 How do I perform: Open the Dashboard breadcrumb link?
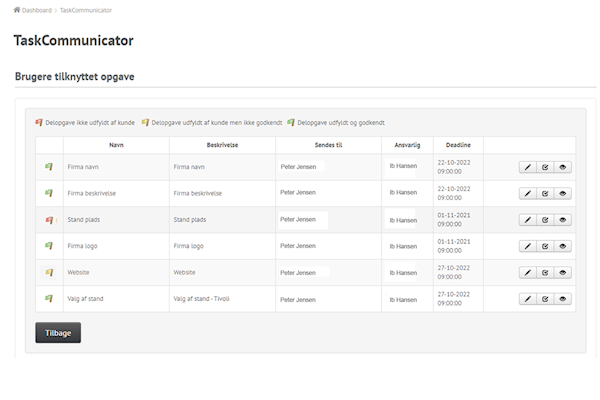coord(36,10)
